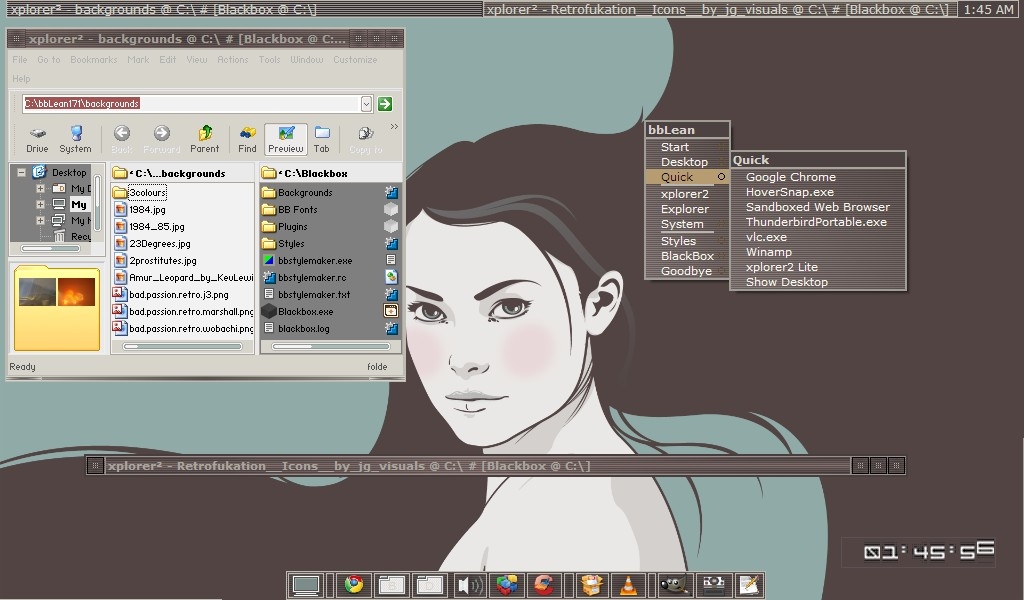The image size is (1024, 600).
Task: Launch Sandboxed Web Browser from Quick menu
Action: click(x=818, y=207)
